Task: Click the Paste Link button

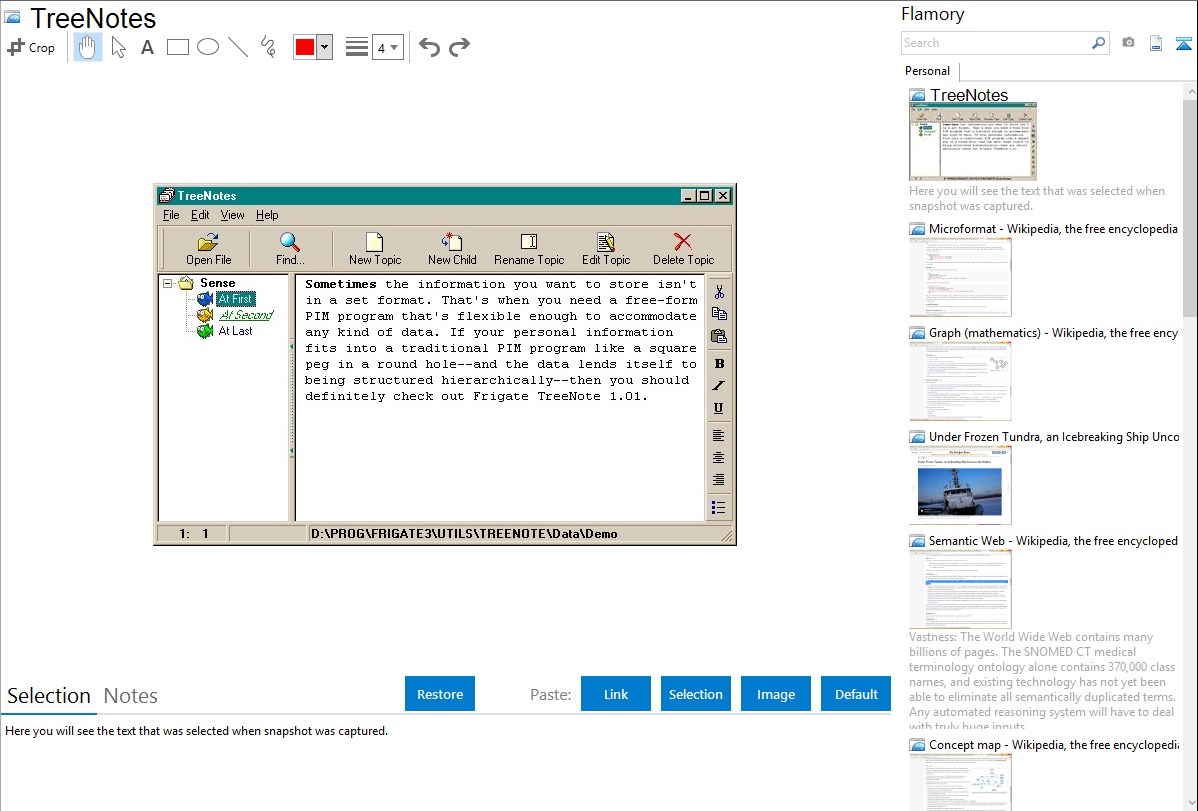Action: [616, 694]
